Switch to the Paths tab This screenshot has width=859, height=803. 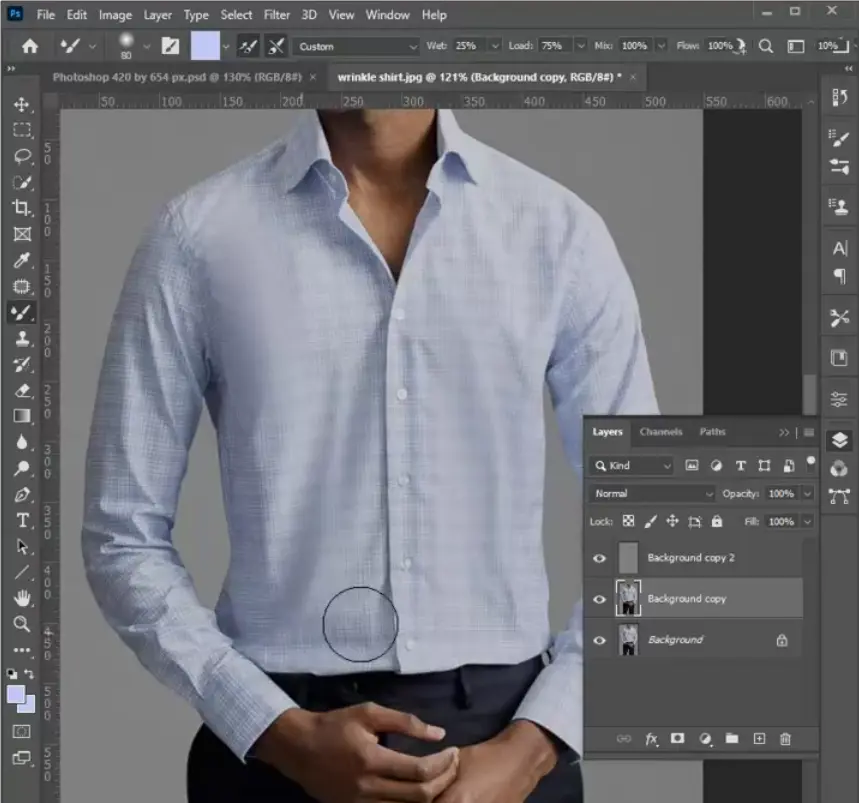(x=712, y=432)
